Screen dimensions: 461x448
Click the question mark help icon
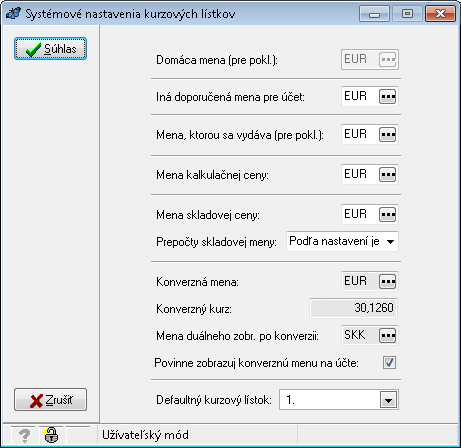tap(24, 435)
